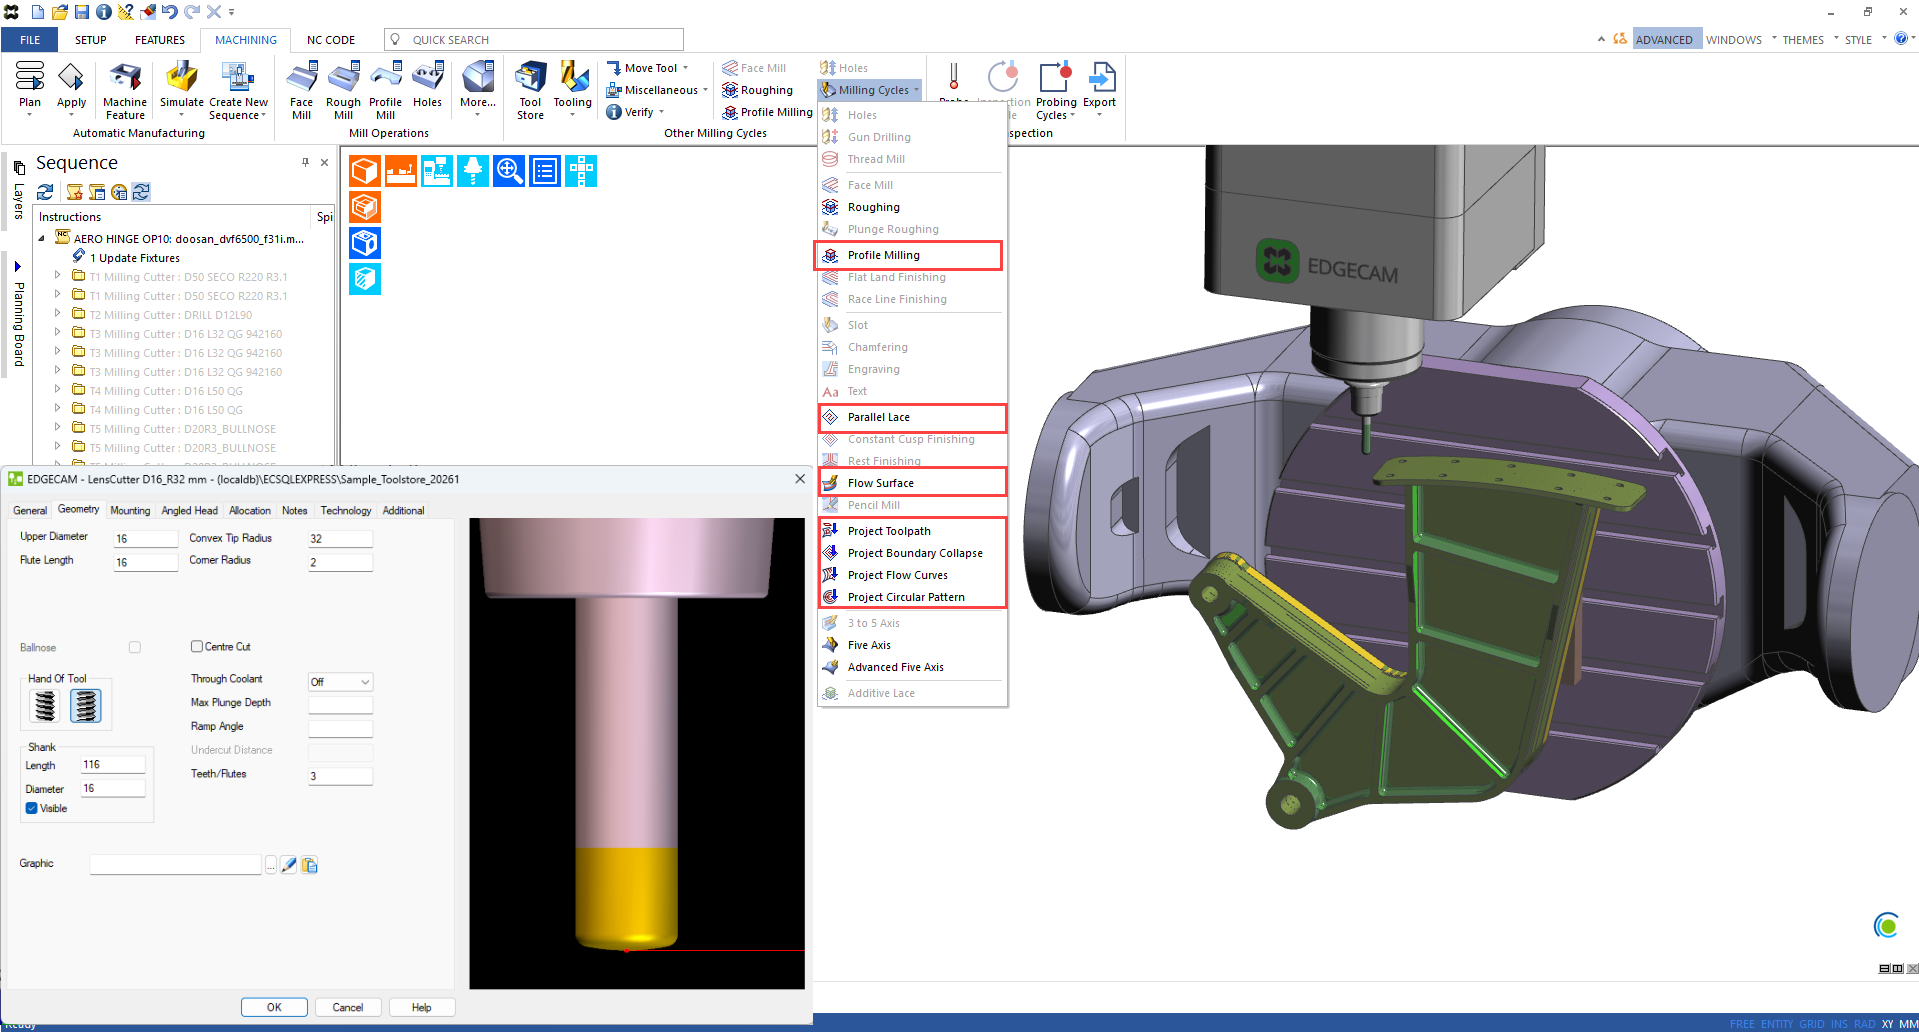Screen dimensions: 1919x1032
Task: Click the Export icon in ribbon
Action: [x=1100, y=79]
